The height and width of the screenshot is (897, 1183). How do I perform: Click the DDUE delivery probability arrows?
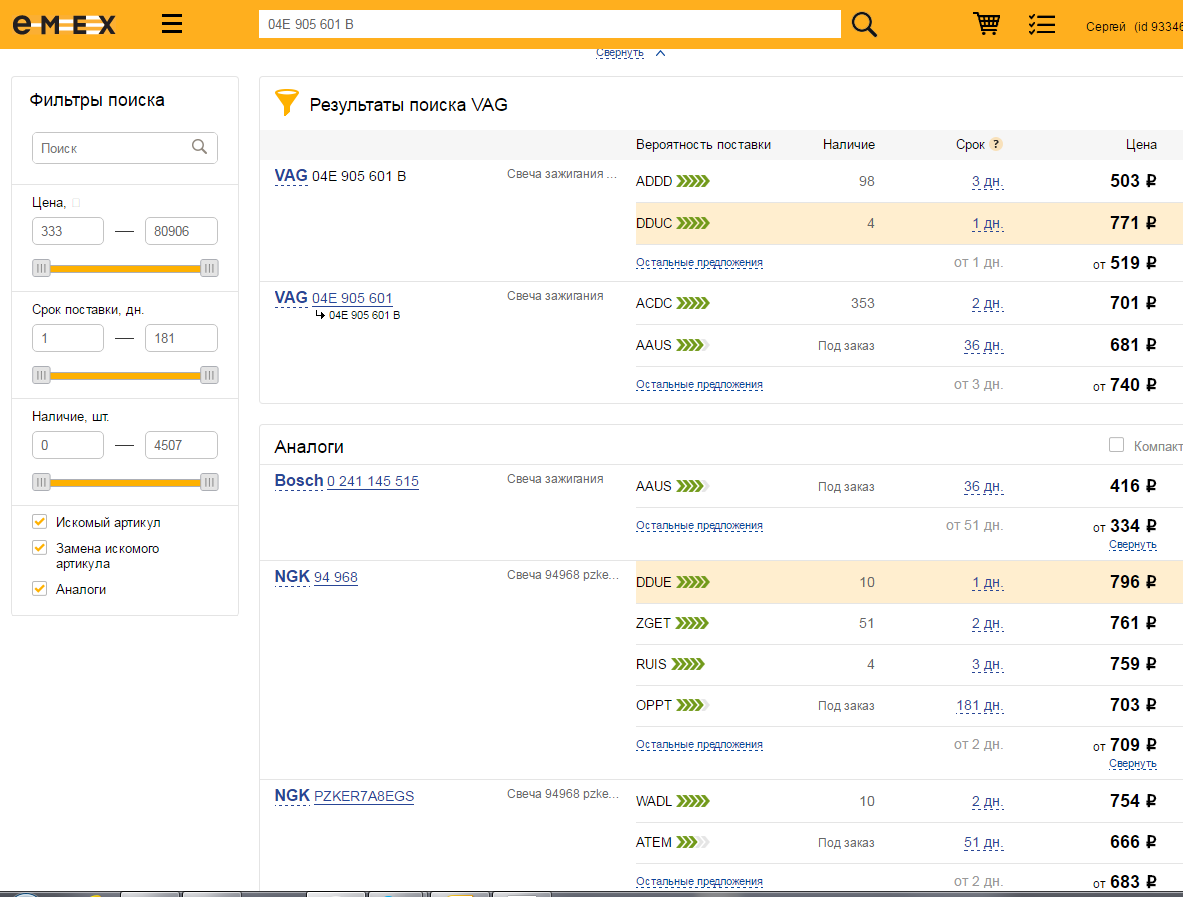coord(693,582)
